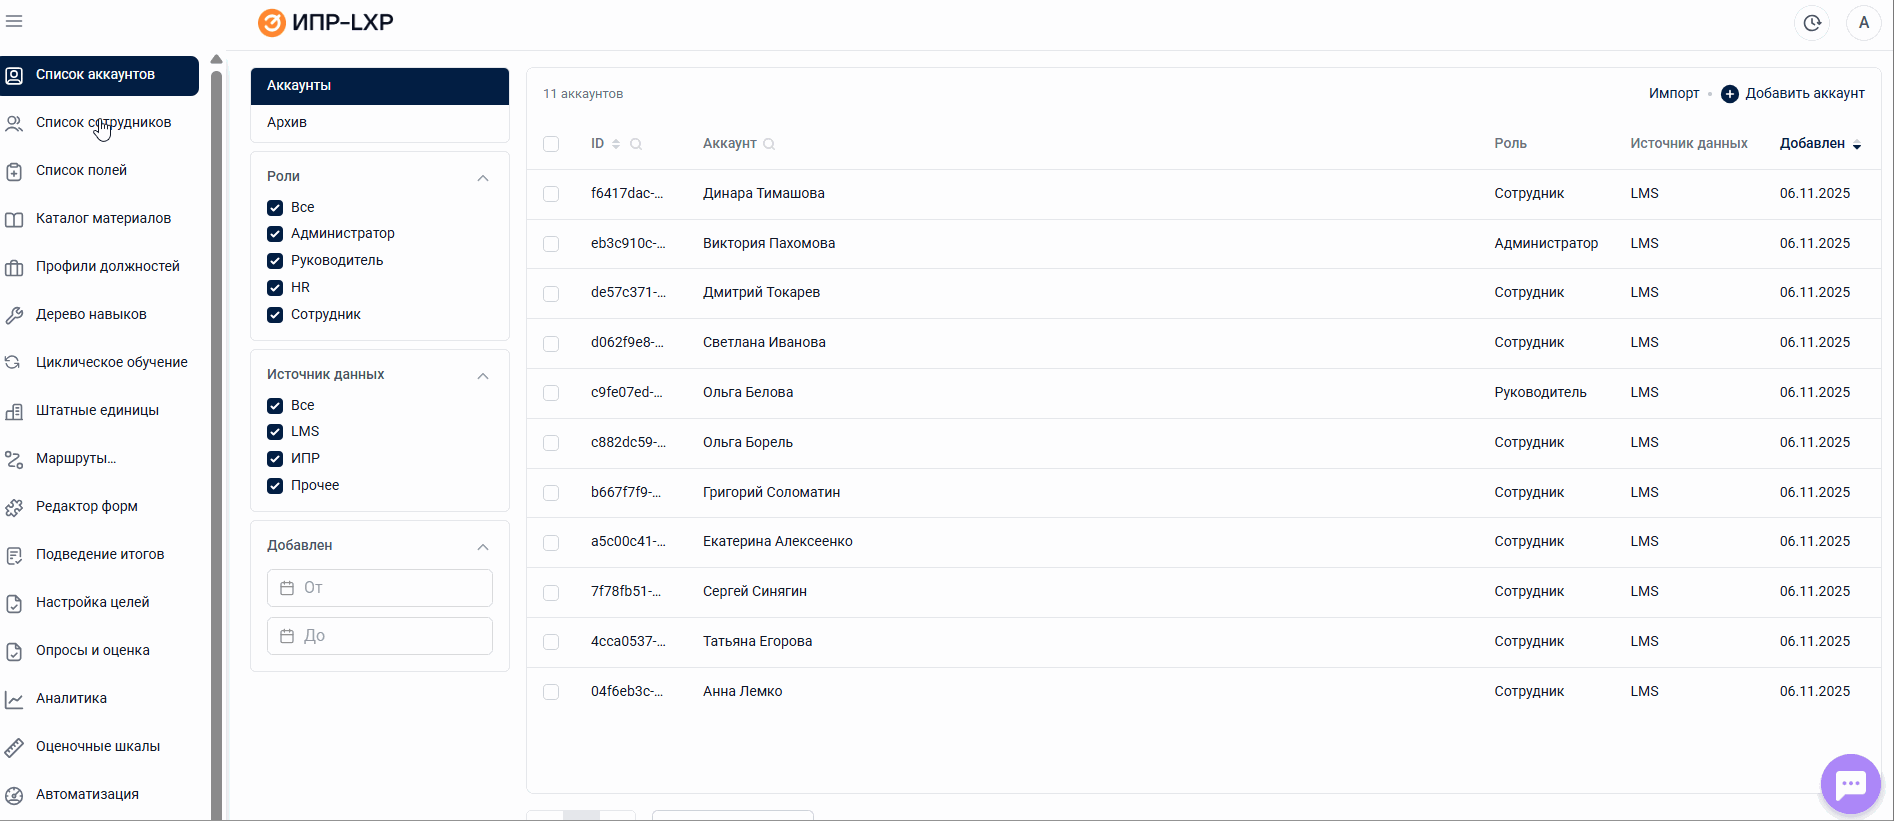Click the Подведение итогов sidebar icon

point(14,555)
